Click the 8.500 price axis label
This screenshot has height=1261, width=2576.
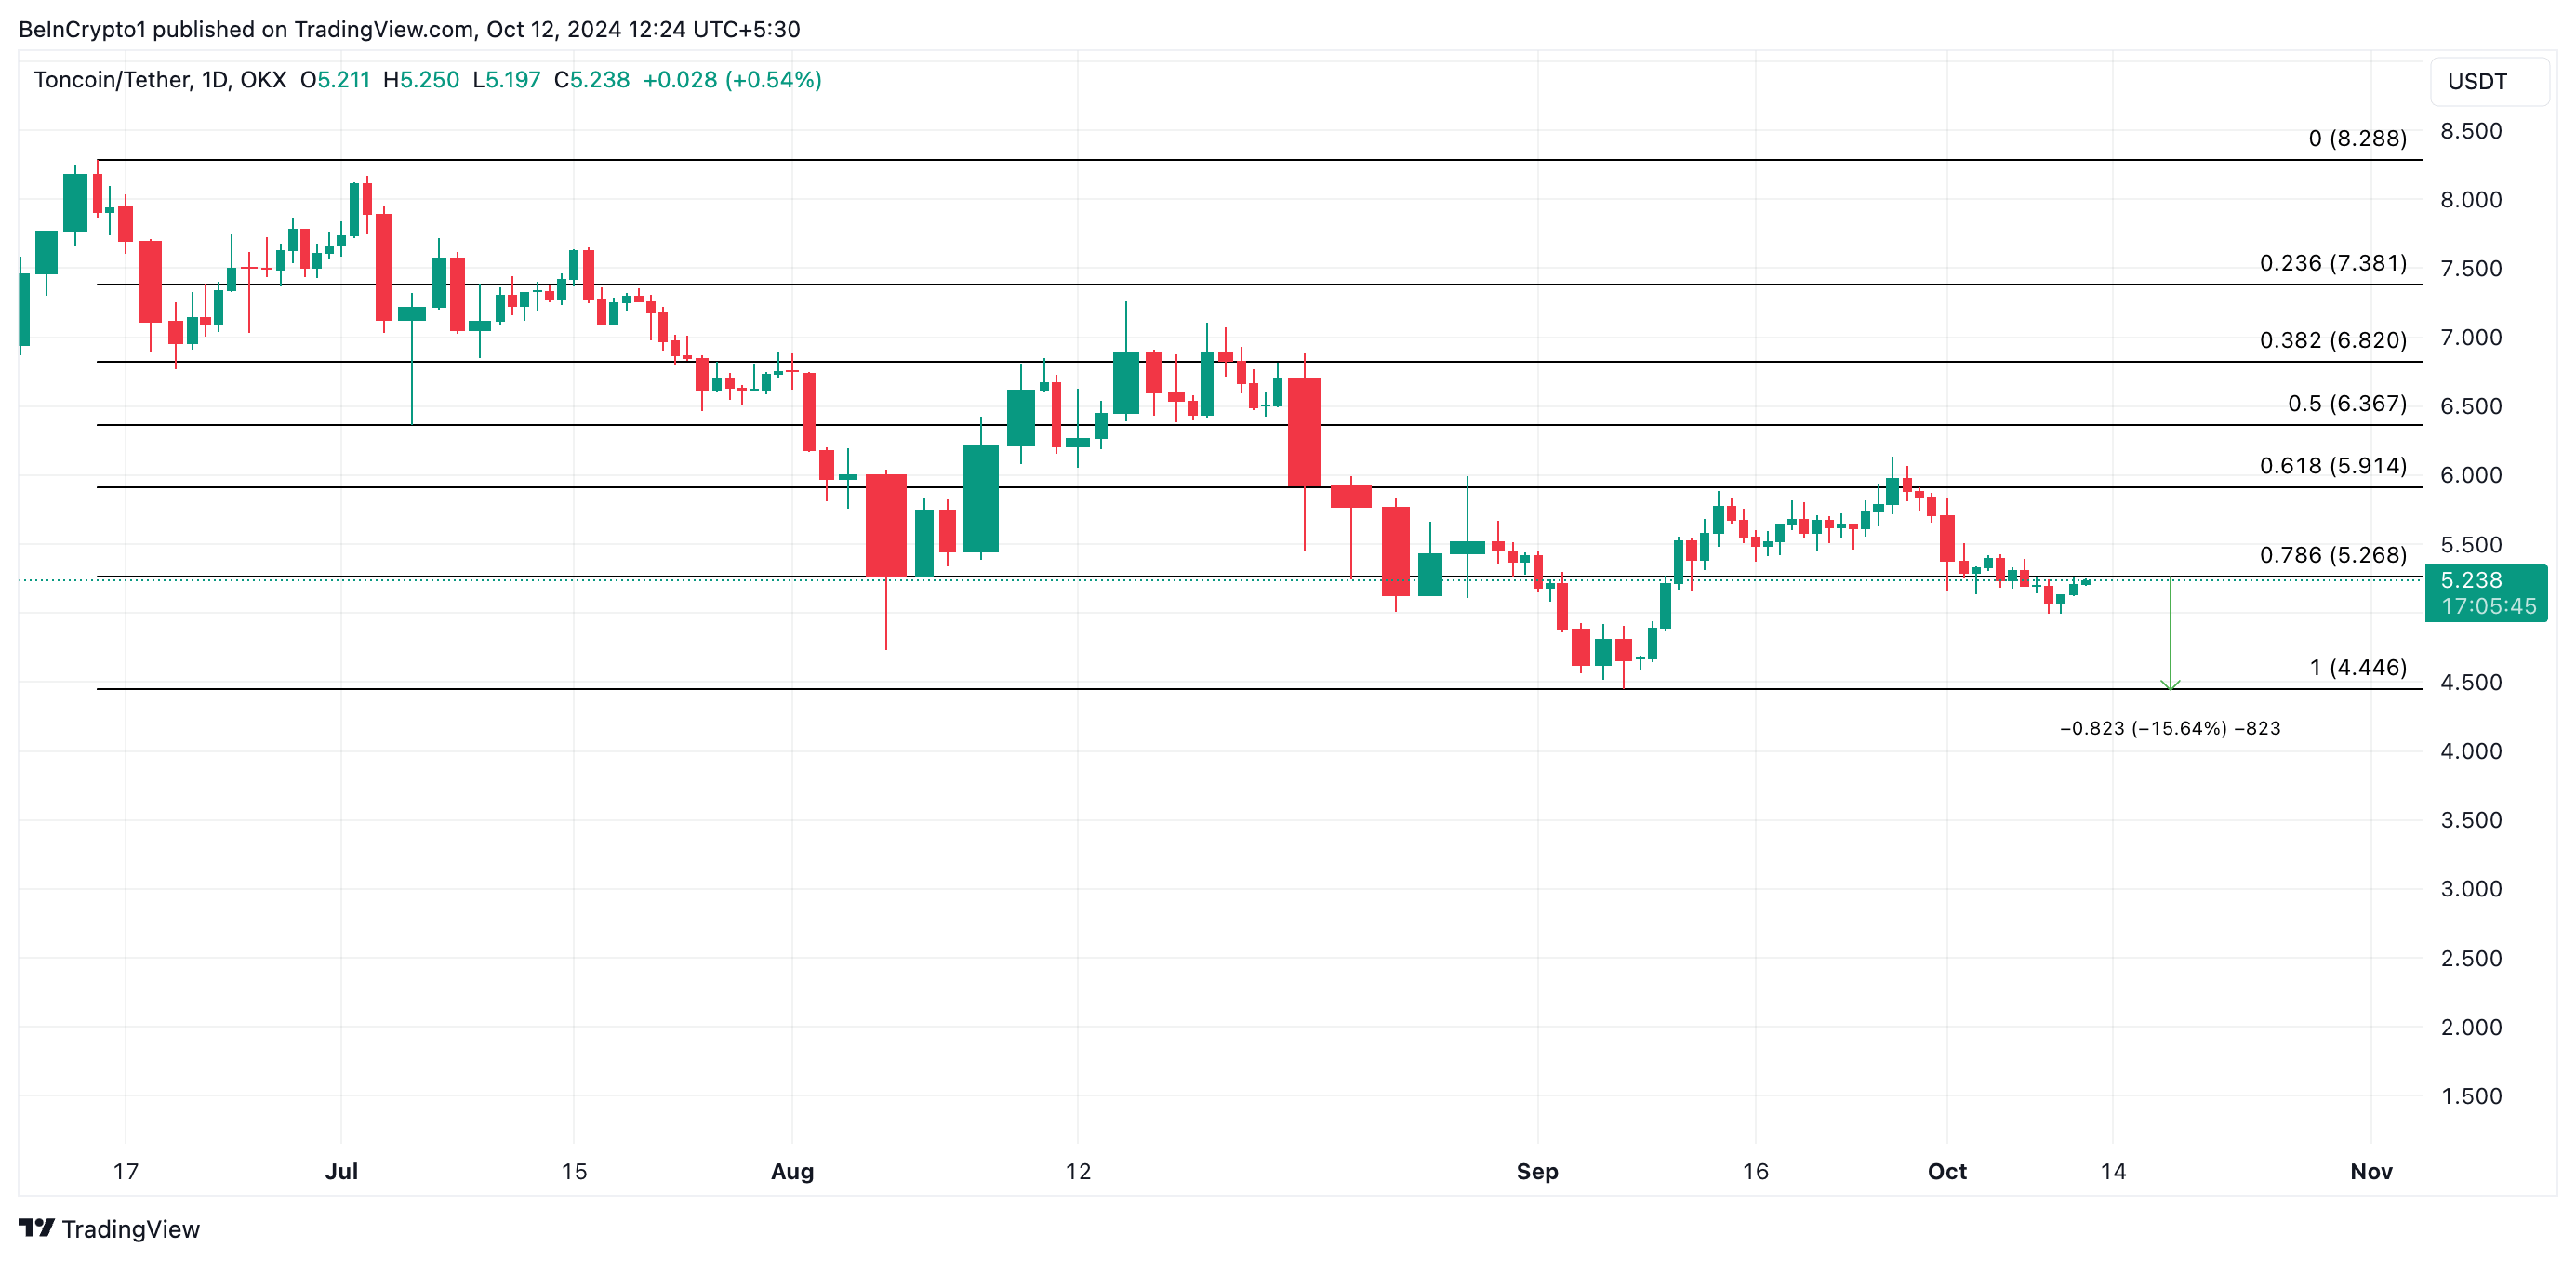click(x=2471, y=131)
